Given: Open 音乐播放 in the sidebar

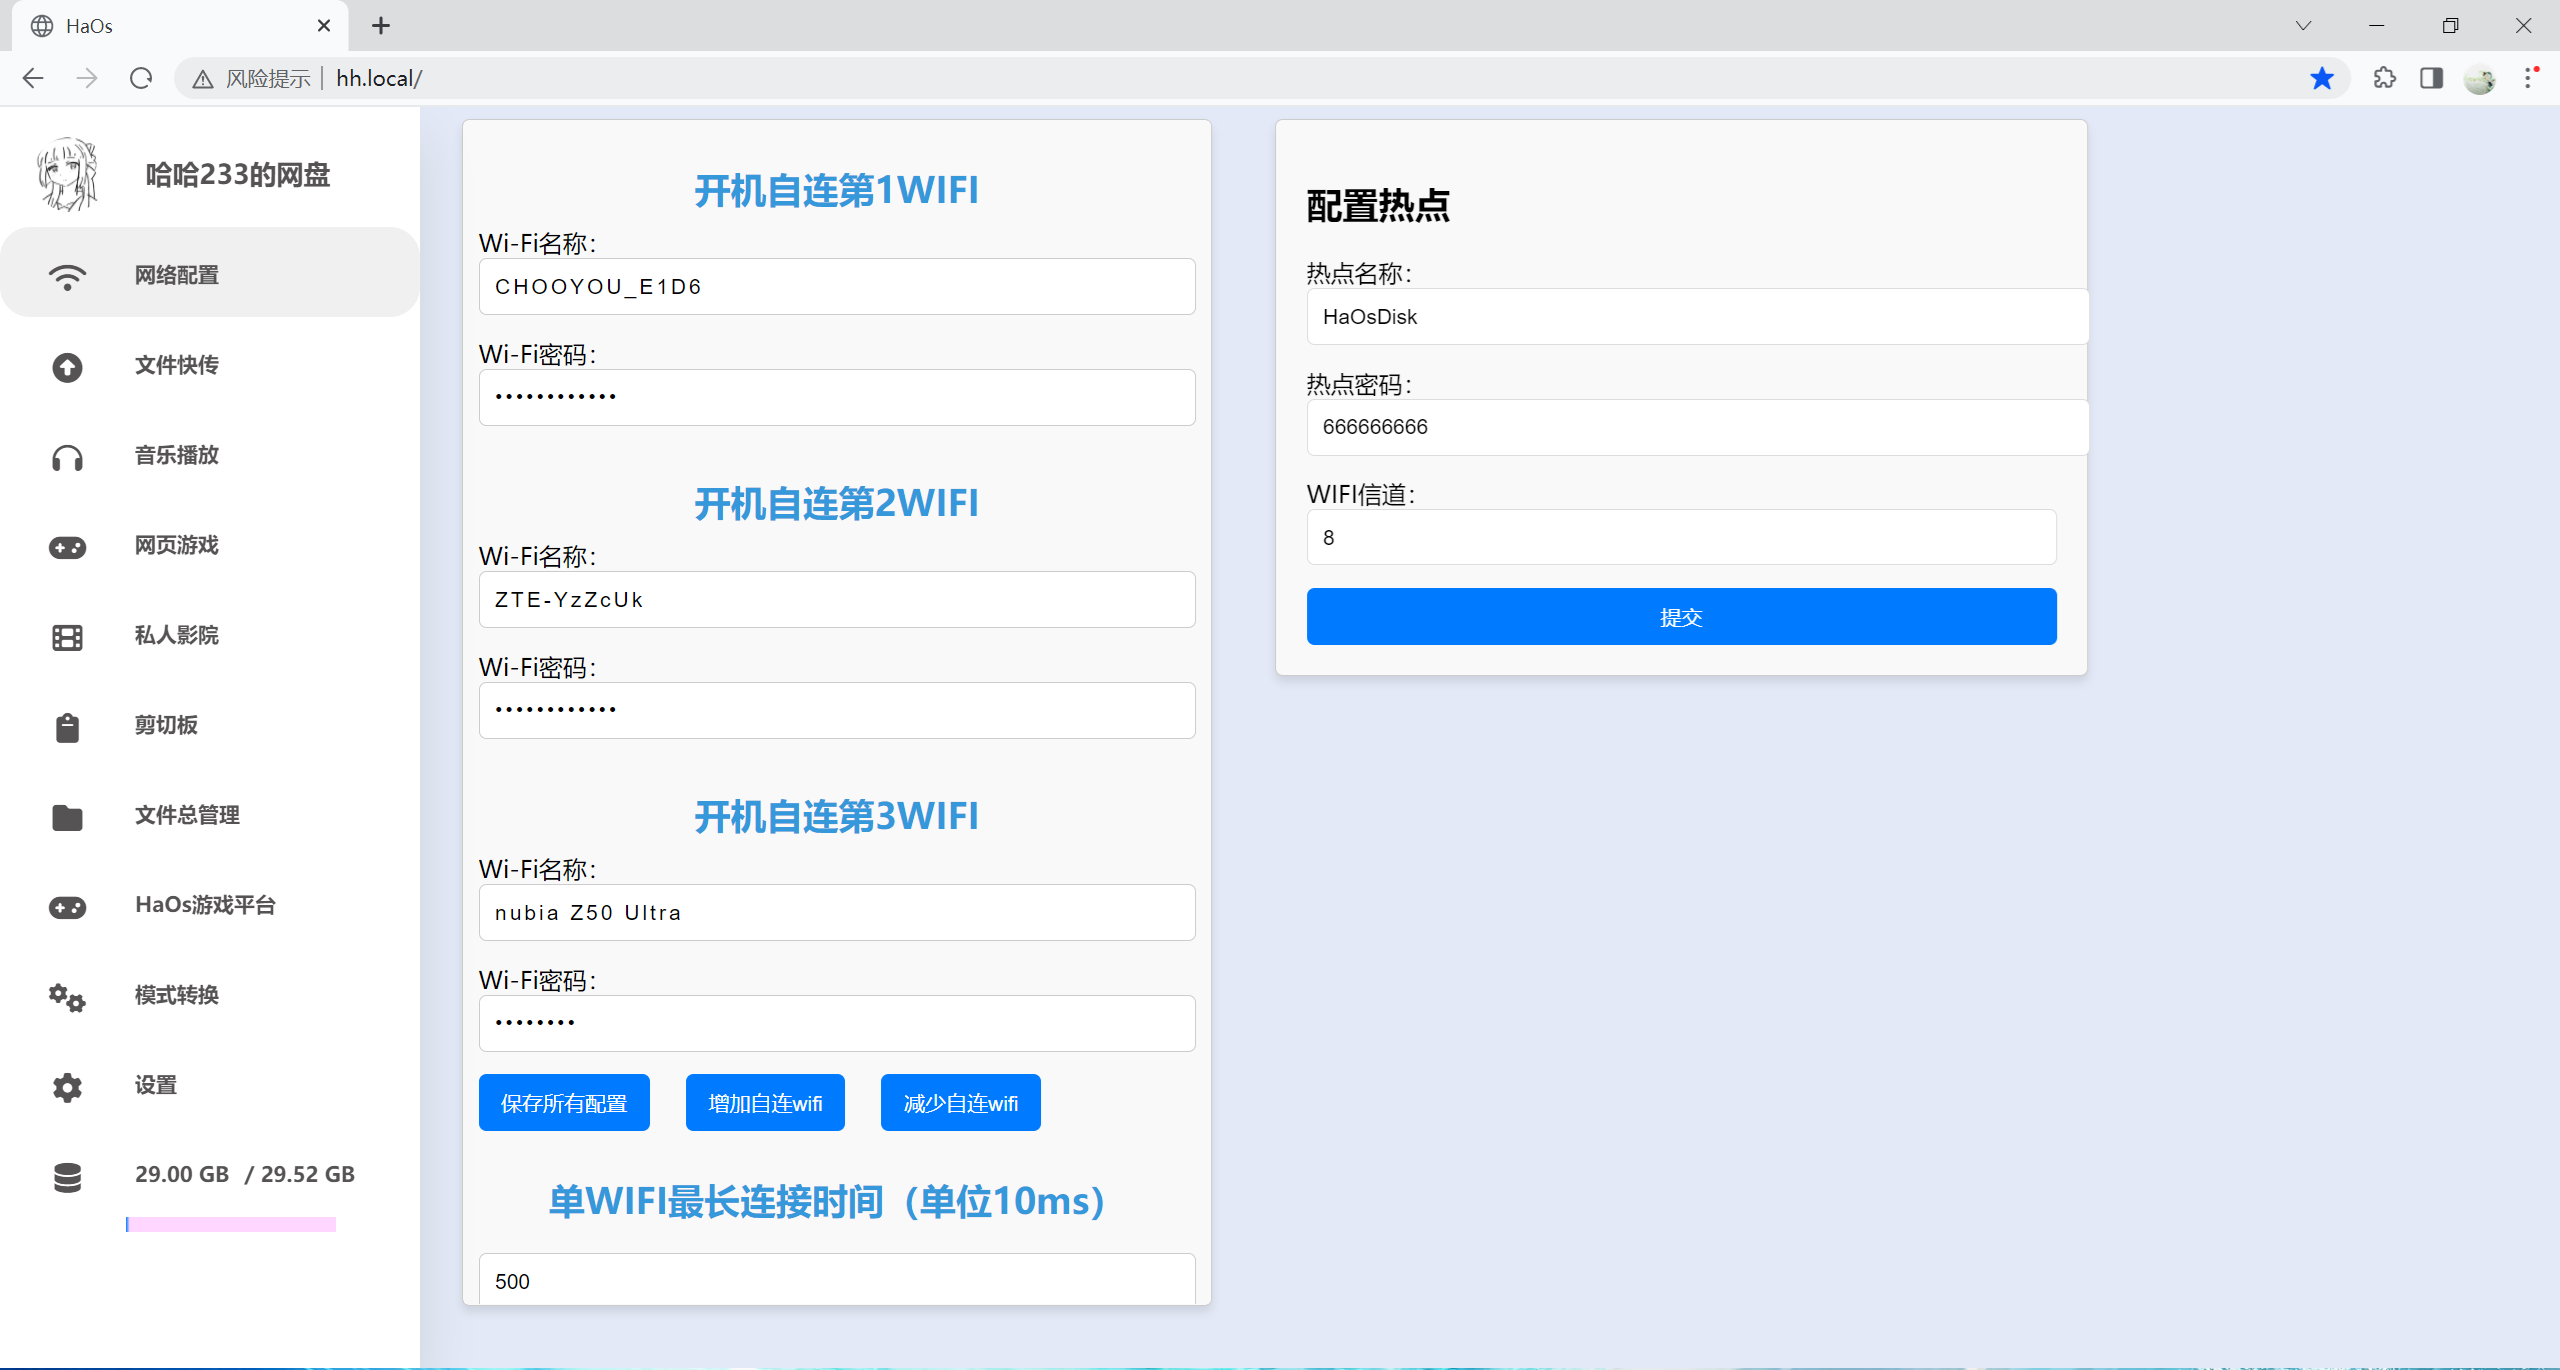Looking at the screenshot, I should point(210,455).
